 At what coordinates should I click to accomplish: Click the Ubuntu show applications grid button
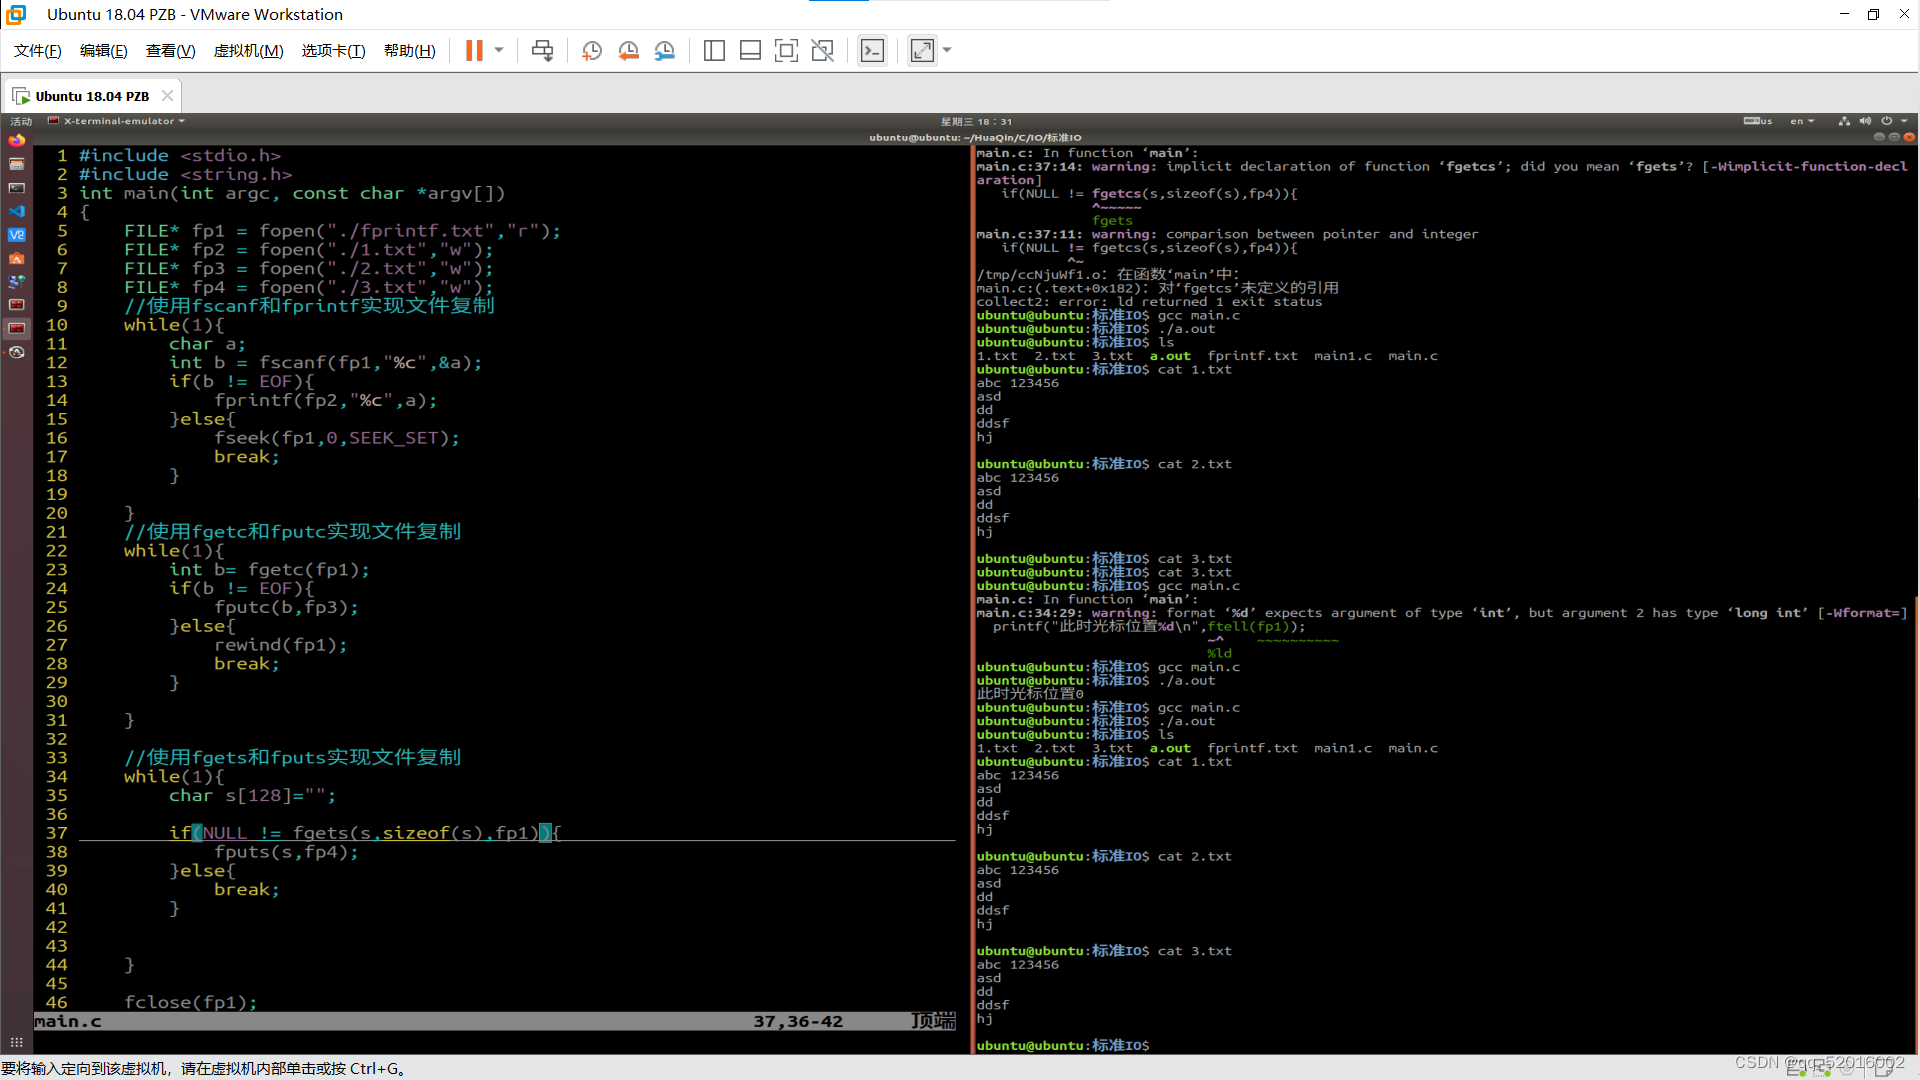point(16,1041)
